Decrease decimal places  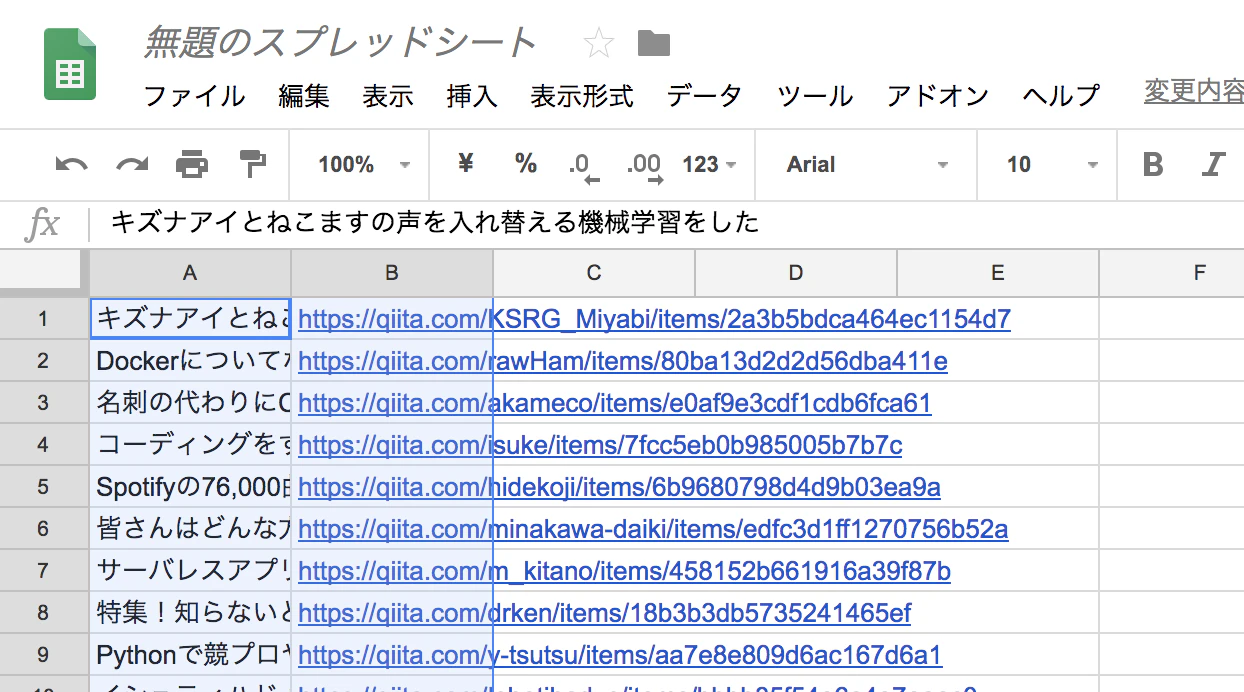584,167
